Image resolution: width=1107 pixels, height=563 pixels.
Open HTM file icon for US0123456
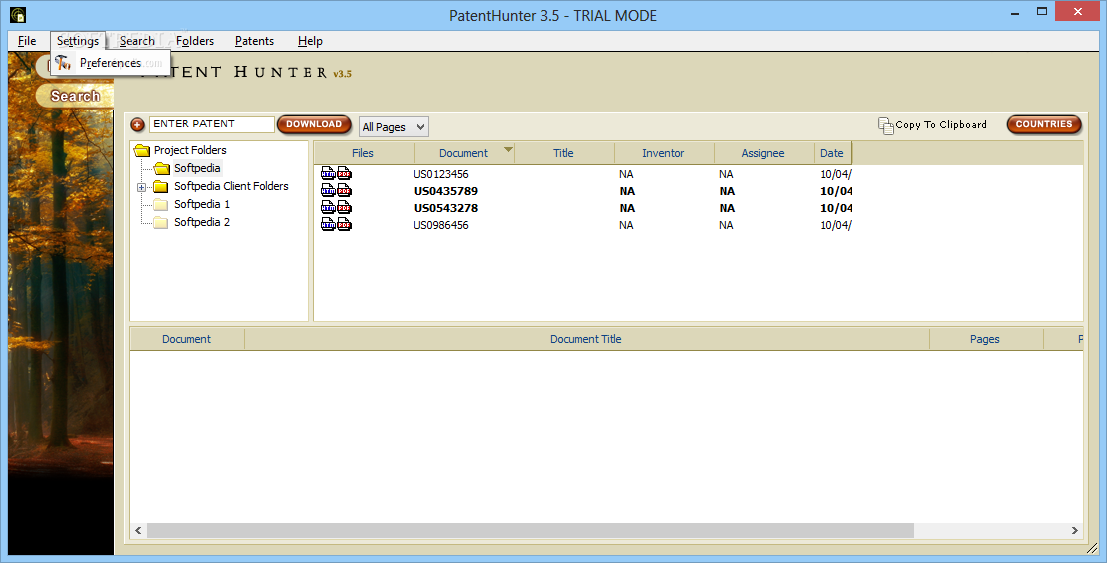pyautogui.click(x=328, y=174)
